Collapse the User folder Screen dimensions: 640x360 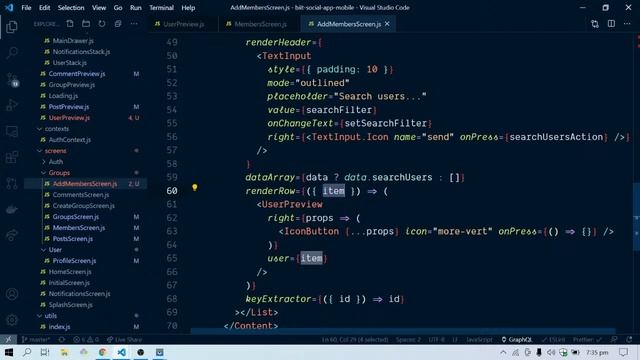click(55, 249)
